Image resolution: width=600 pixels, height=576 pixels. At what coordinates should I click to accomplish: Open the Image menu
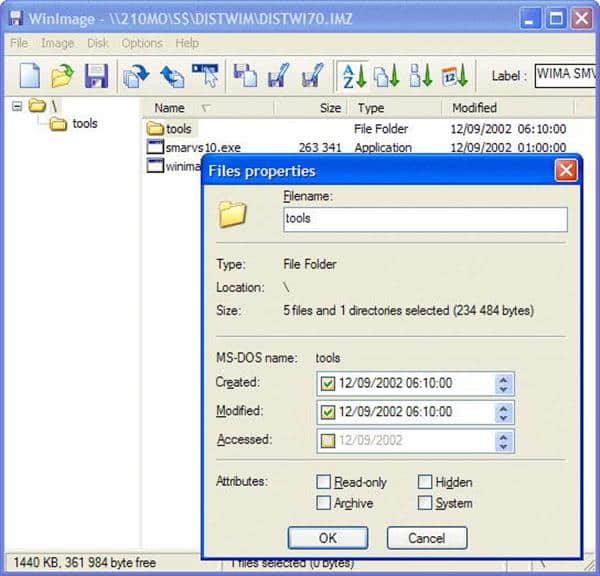[57, 43]
